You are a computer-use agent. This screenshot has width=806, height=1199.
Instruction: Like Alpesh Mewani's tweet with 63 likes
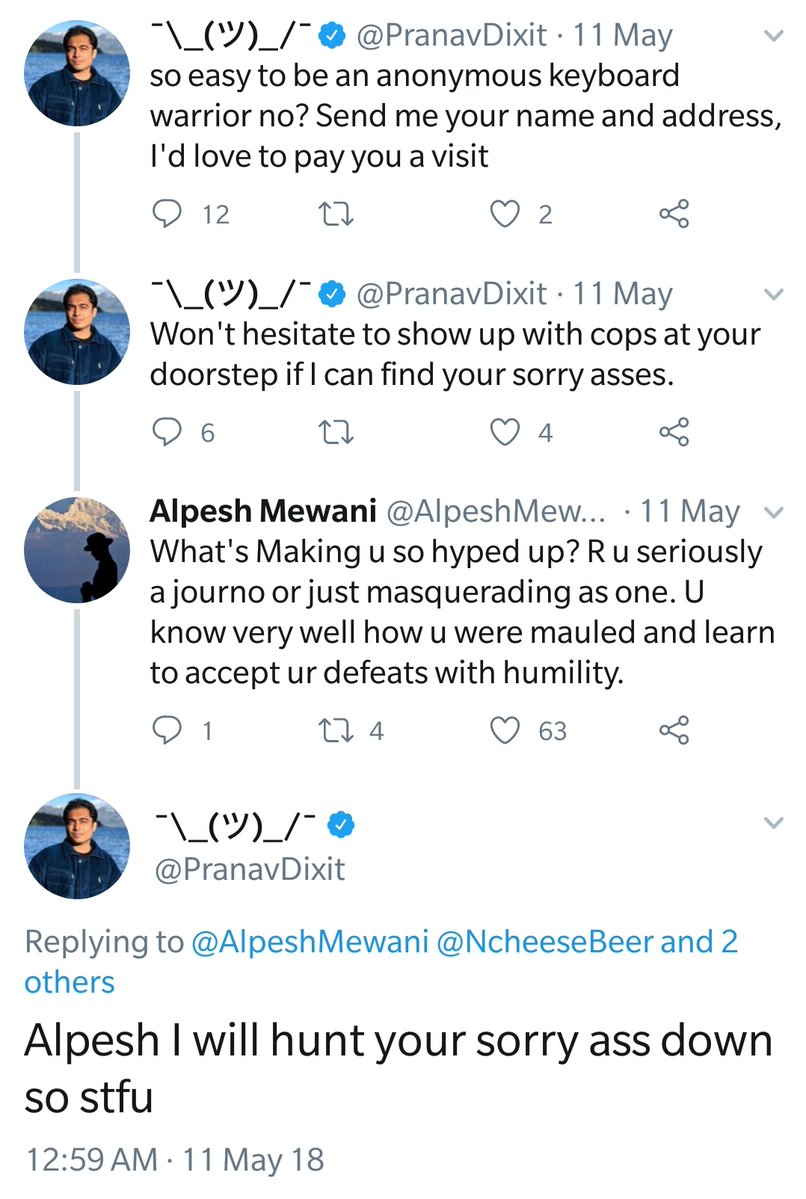[507, 731]
